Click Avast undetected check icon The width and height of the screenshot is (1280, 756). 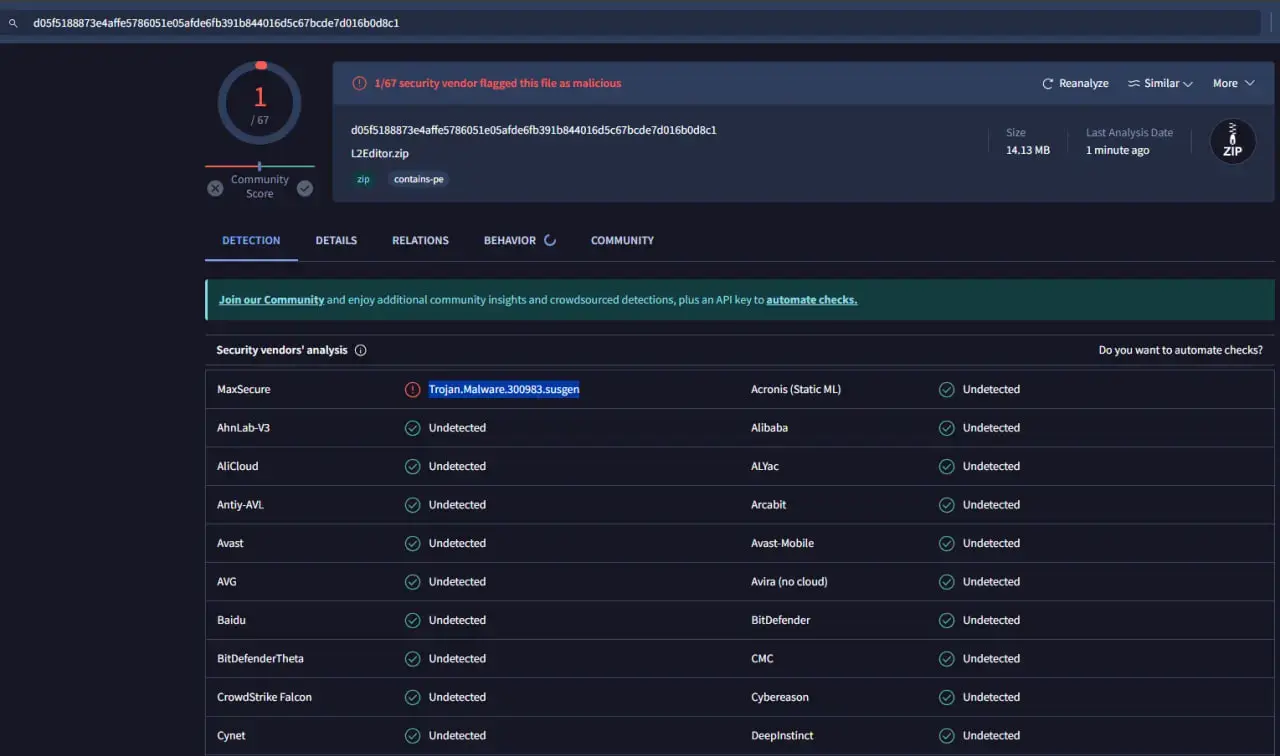[x=412, y=544]
